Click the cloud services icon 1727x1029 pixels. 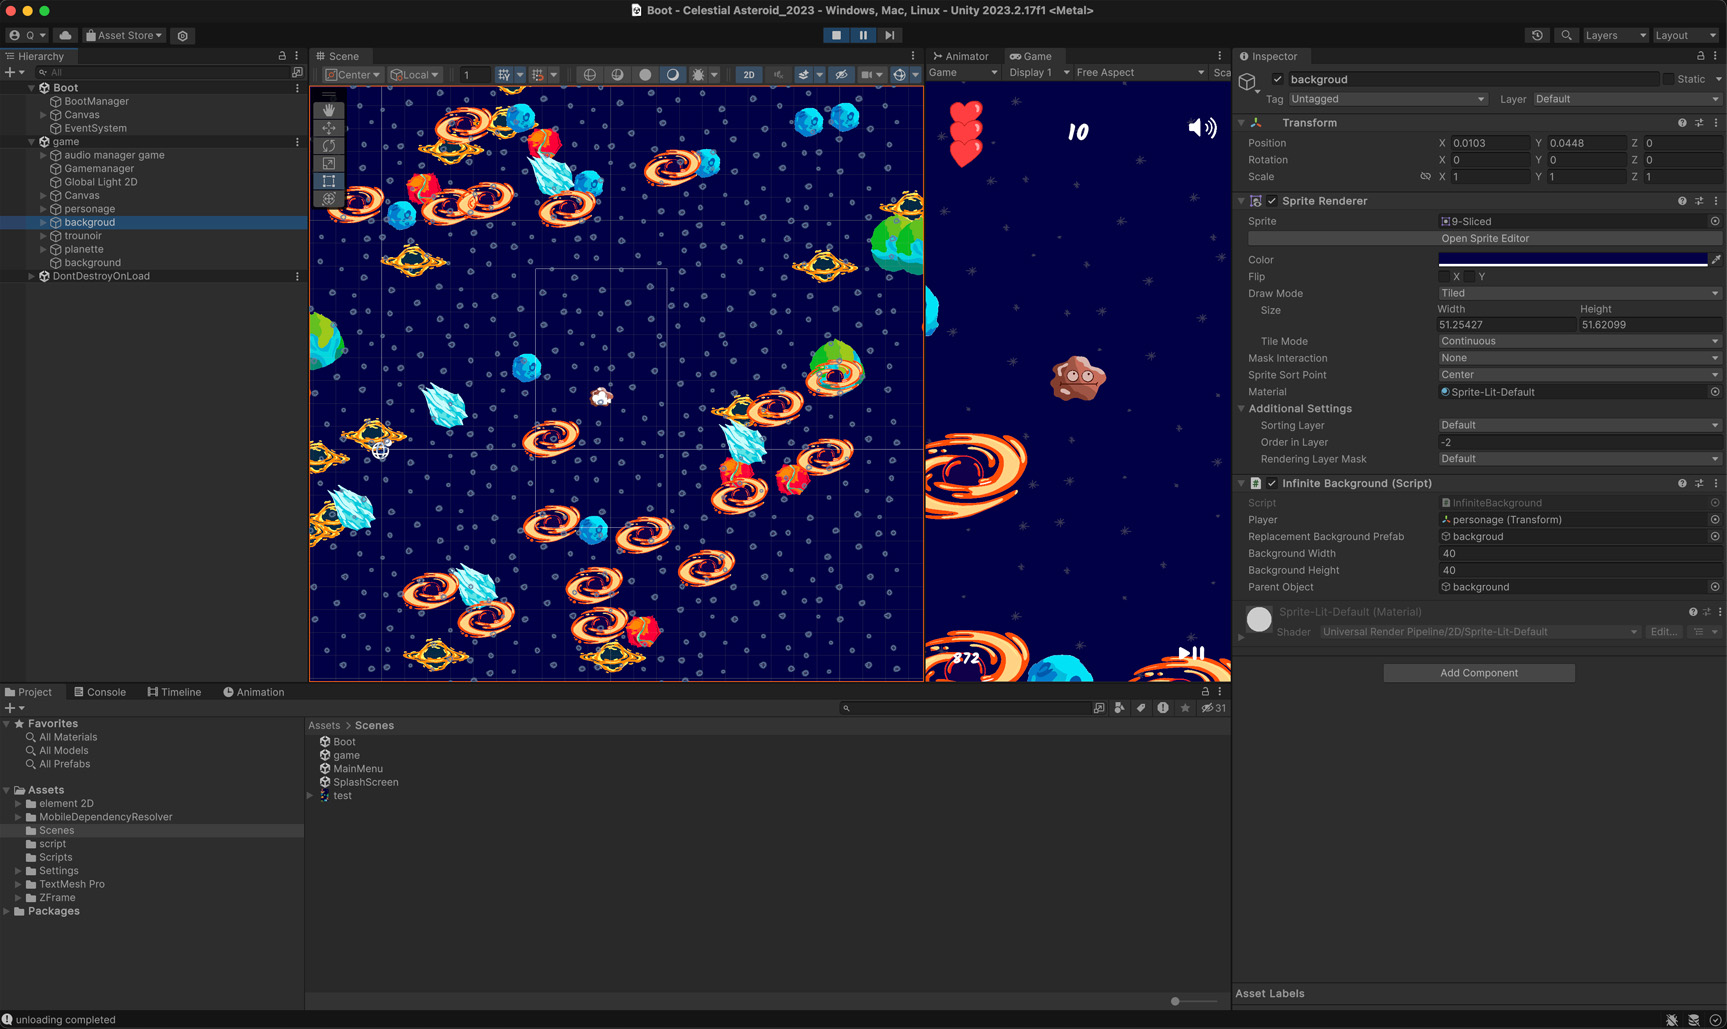click(66, 35)
